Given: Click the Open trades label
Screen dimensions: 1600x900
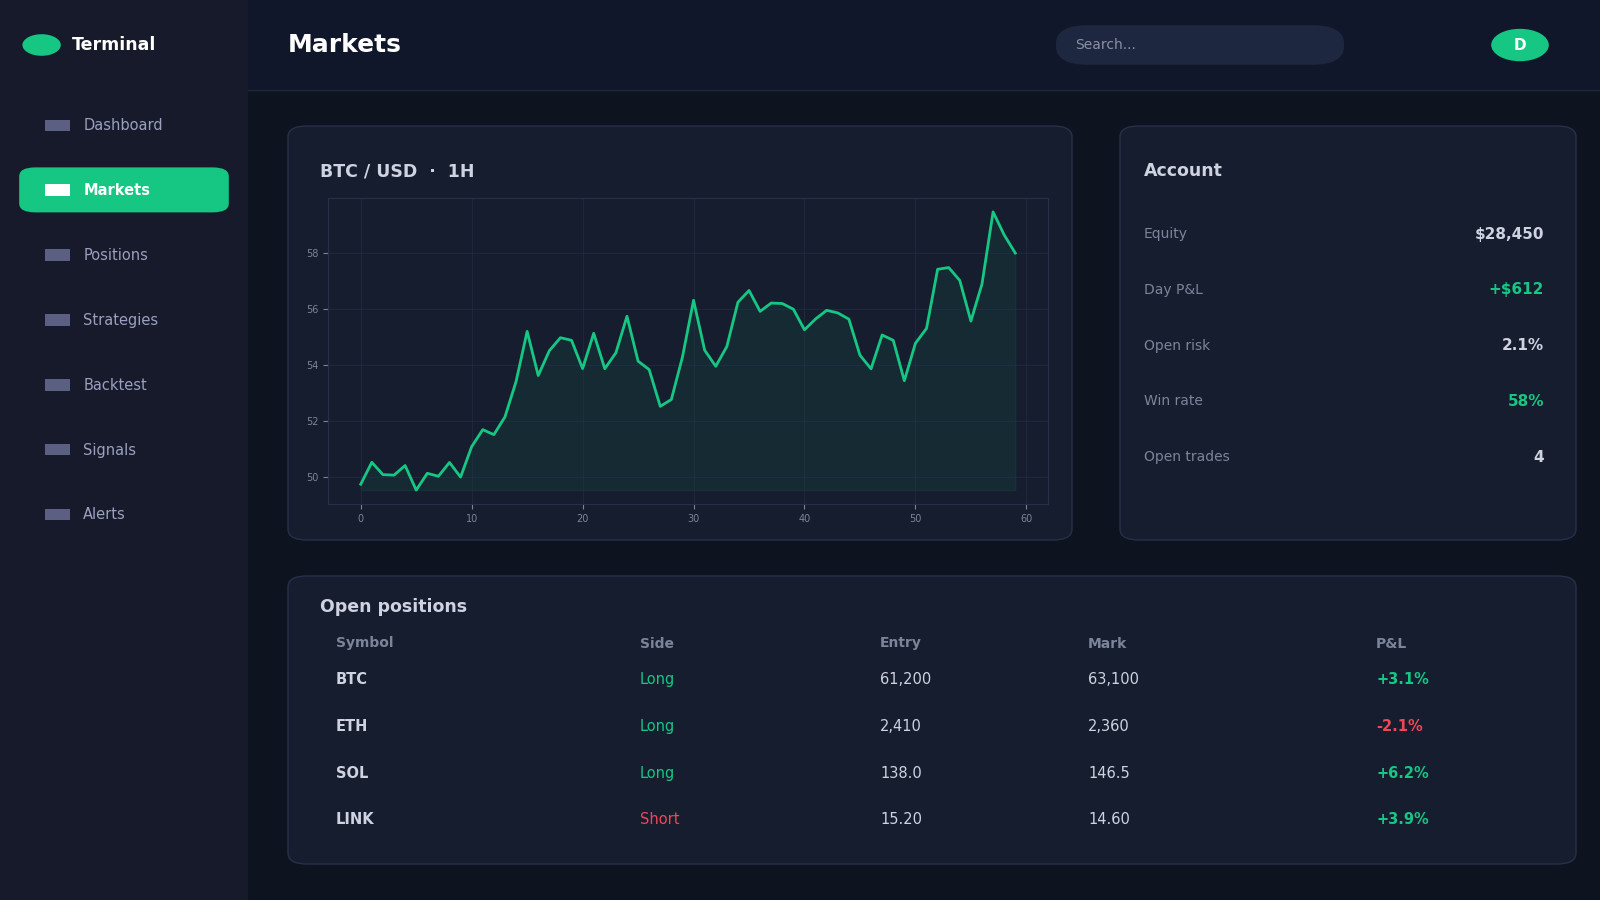Looking at the screenshot, I should coord(1187,457).
